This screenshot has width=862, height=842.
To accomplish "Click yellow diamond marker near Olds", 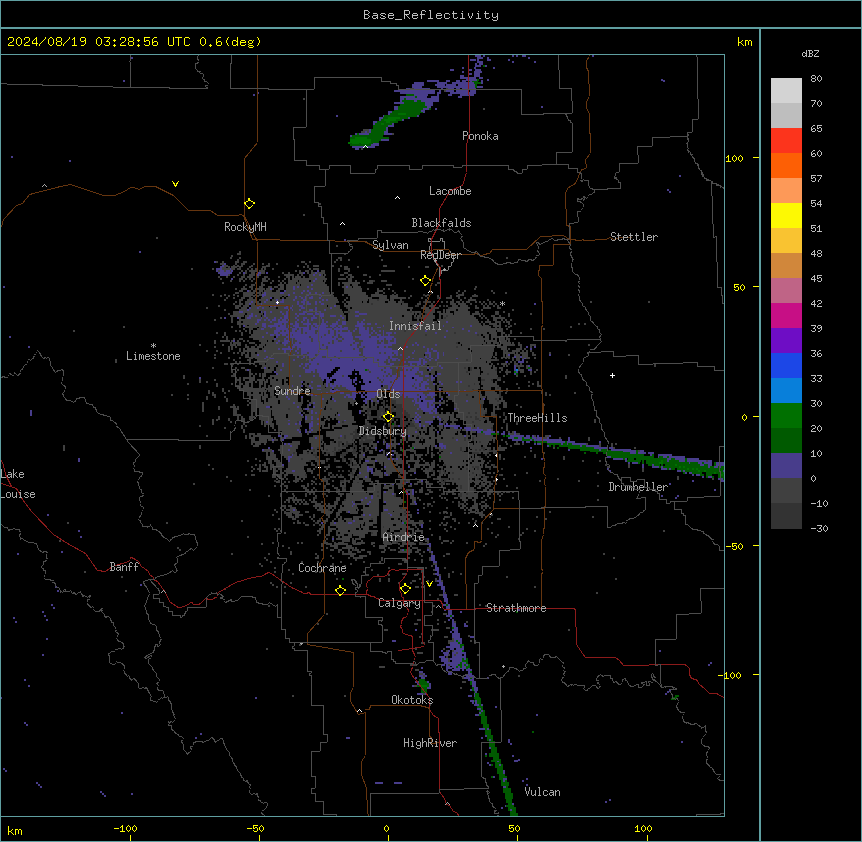I will pos(388,417).
